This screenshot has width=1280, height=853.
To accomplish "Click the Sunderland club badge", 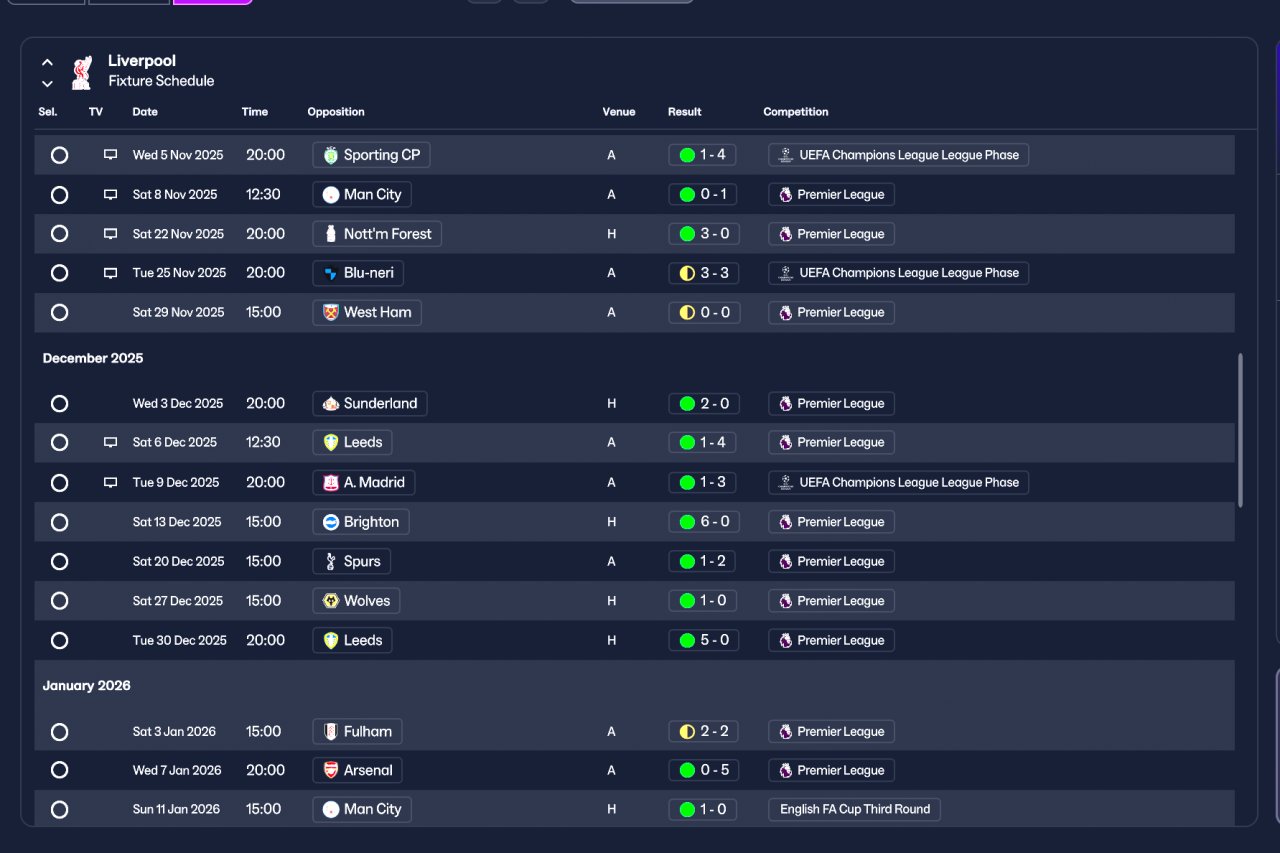I will click(x=331, y=404).
